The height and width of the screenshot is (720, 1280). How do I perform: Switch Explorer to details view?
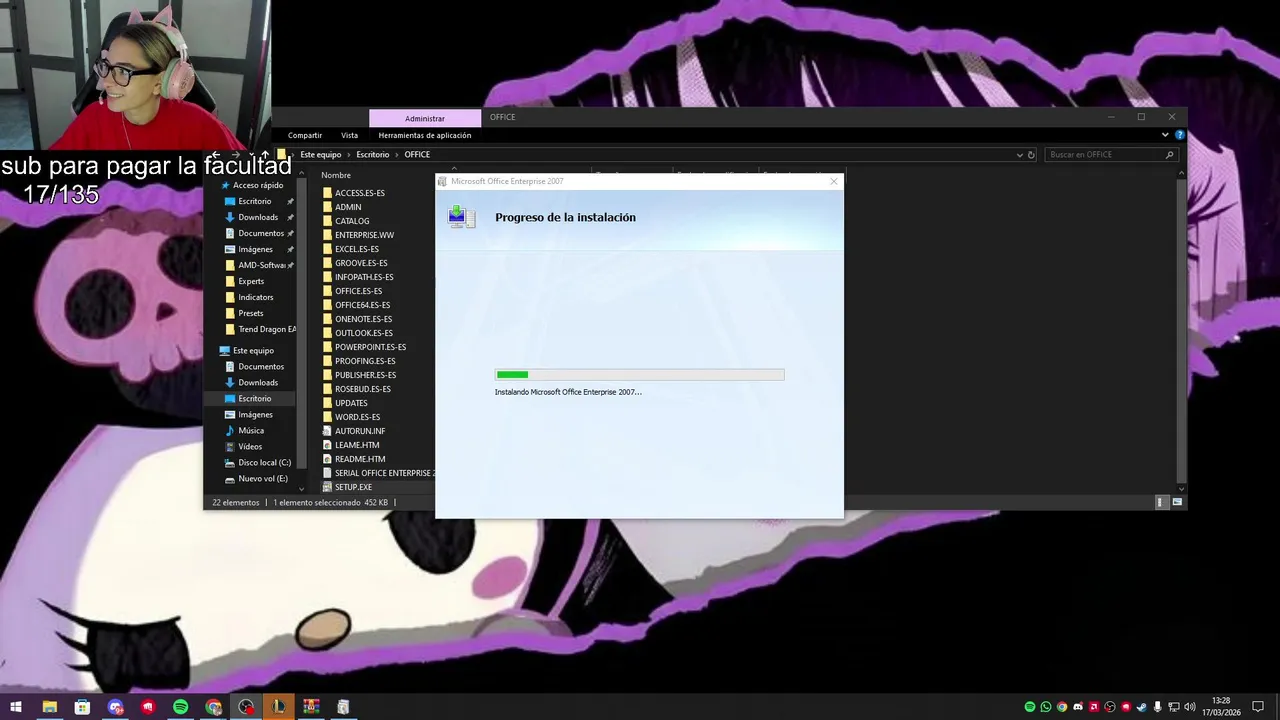[x=1161, y=502]
